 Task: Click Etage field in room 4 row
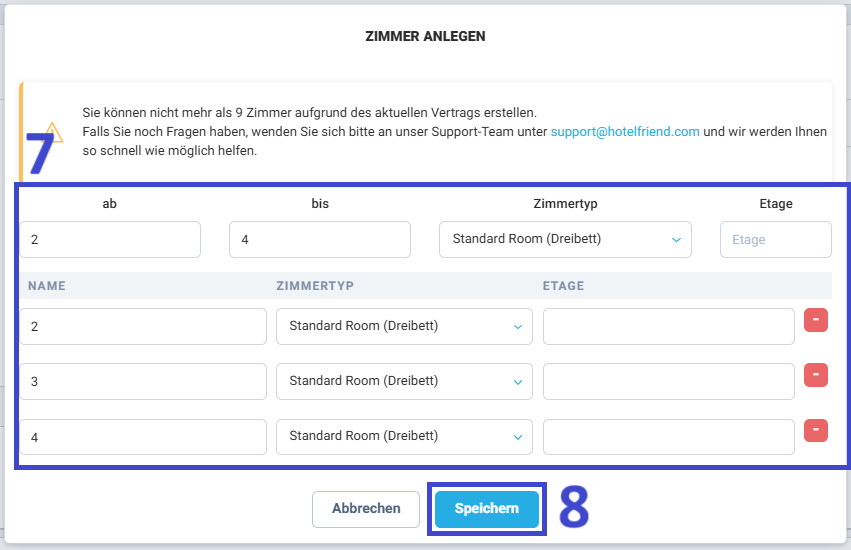669,437
